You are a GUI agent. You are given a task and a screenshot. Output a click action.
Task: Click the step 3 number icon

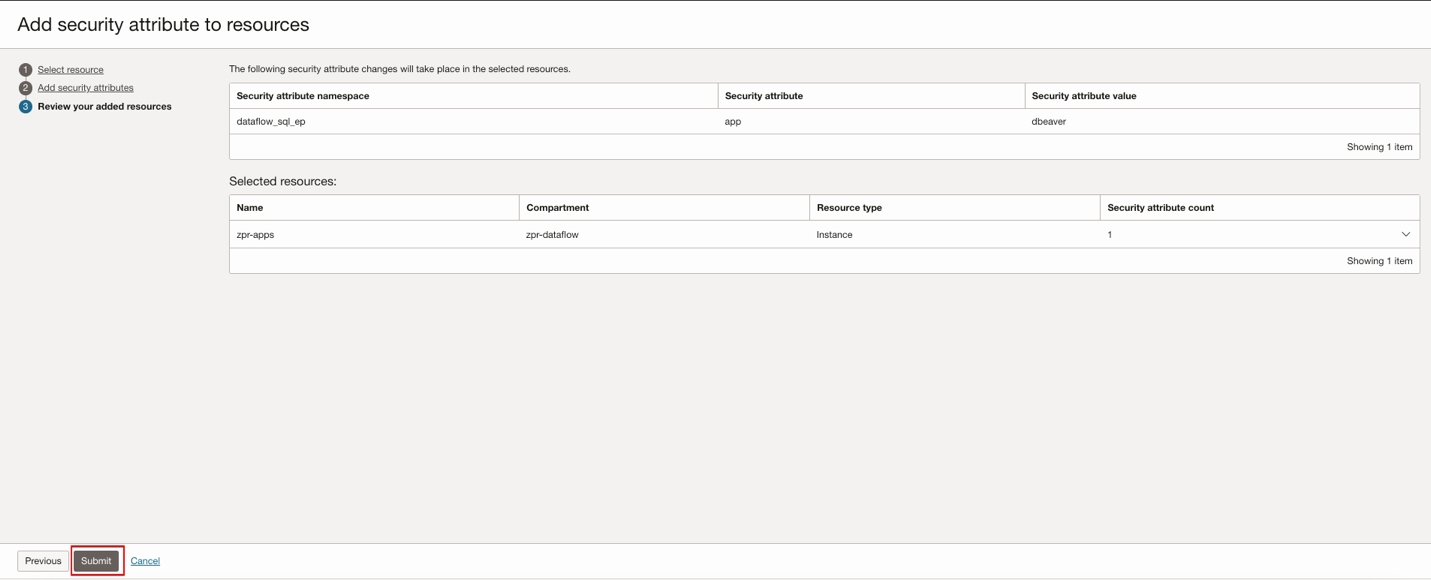pos(25,107)
